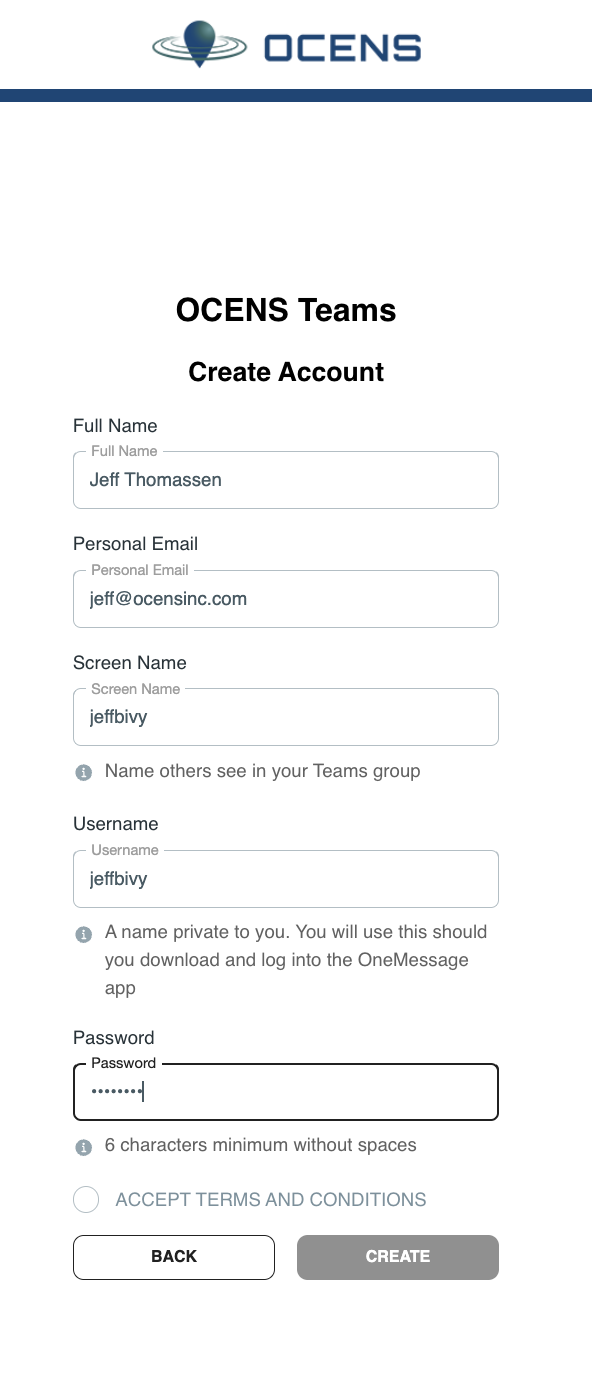The height and width of the screenshot is (1394, 592).
Task: Submit with the CREATE button
Action: point(398,1257)
